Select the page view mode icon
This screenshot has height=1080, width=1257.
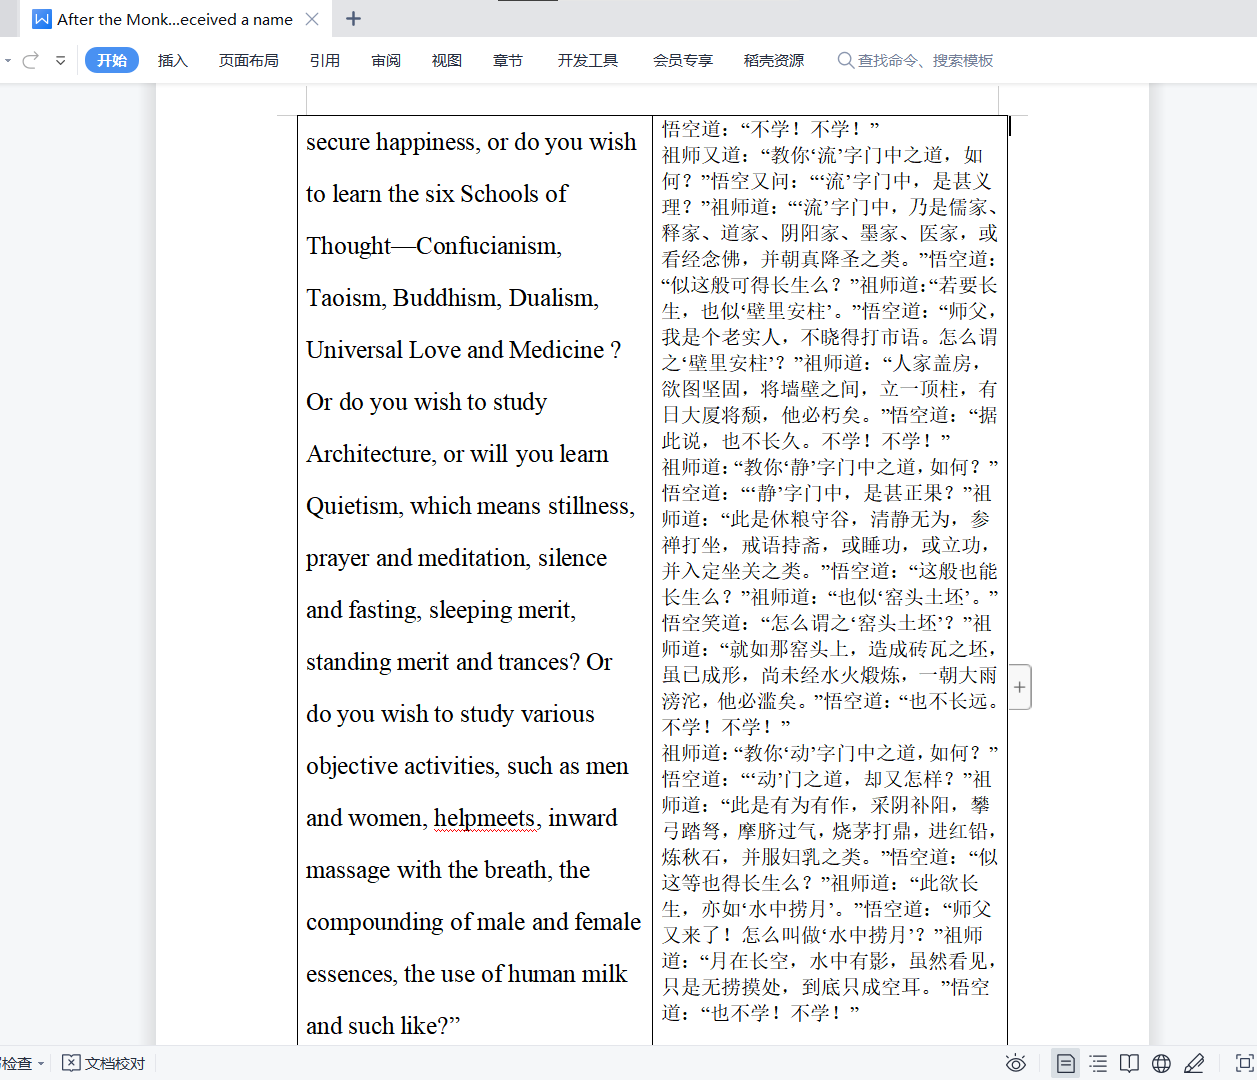[1066, 1063]
